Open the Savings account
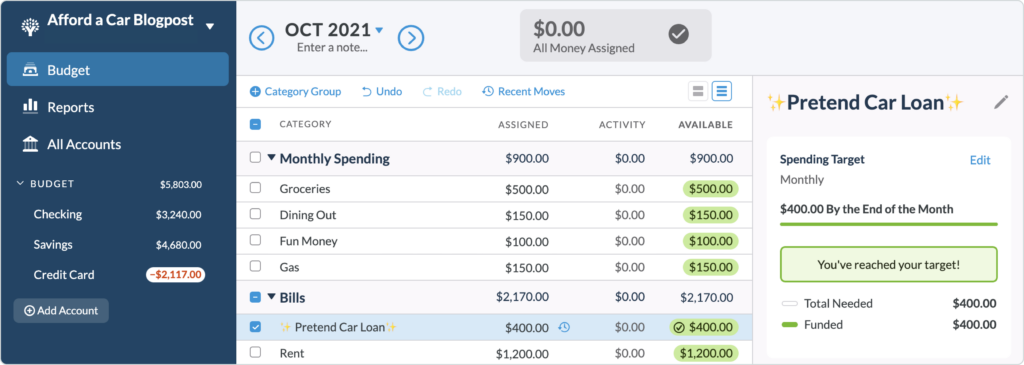 pyautogui.click(x=118, y=245)
